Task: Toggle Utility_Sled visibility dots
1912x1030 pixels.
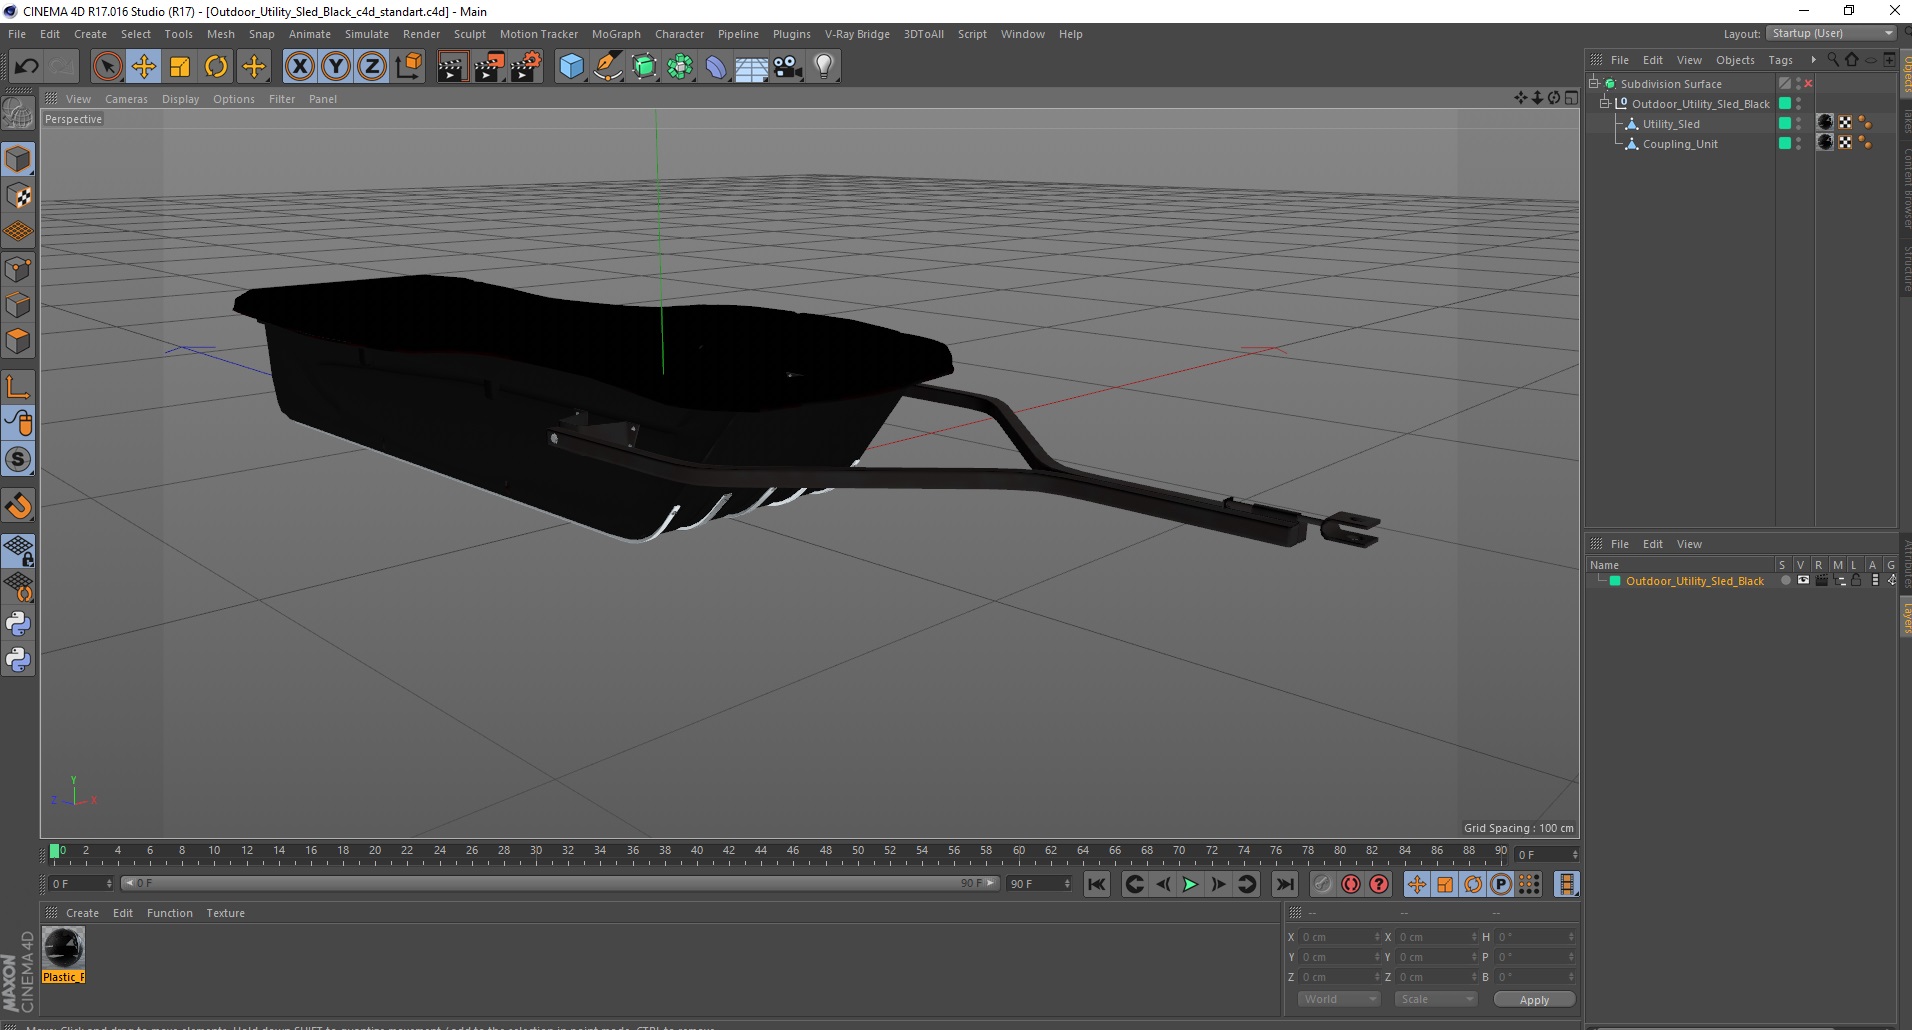Action: pos(1798,124)
